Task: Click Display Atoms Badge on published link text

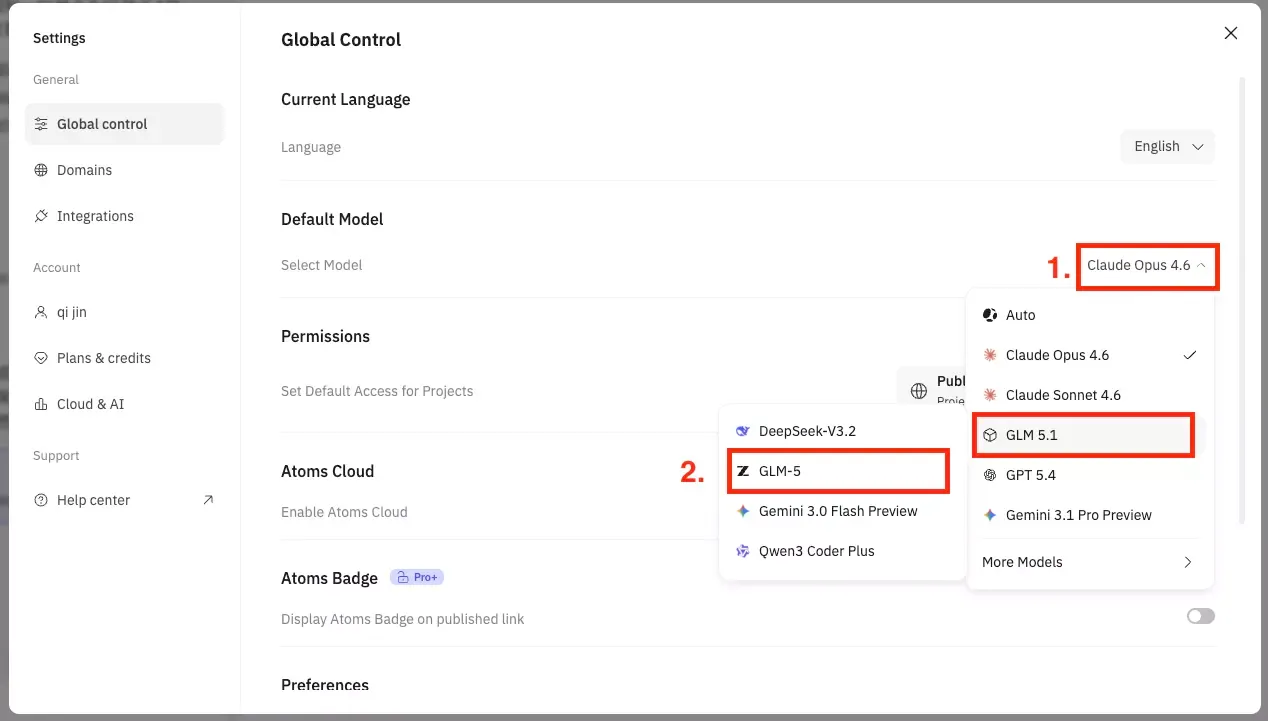Action: (x=403, y=619)
